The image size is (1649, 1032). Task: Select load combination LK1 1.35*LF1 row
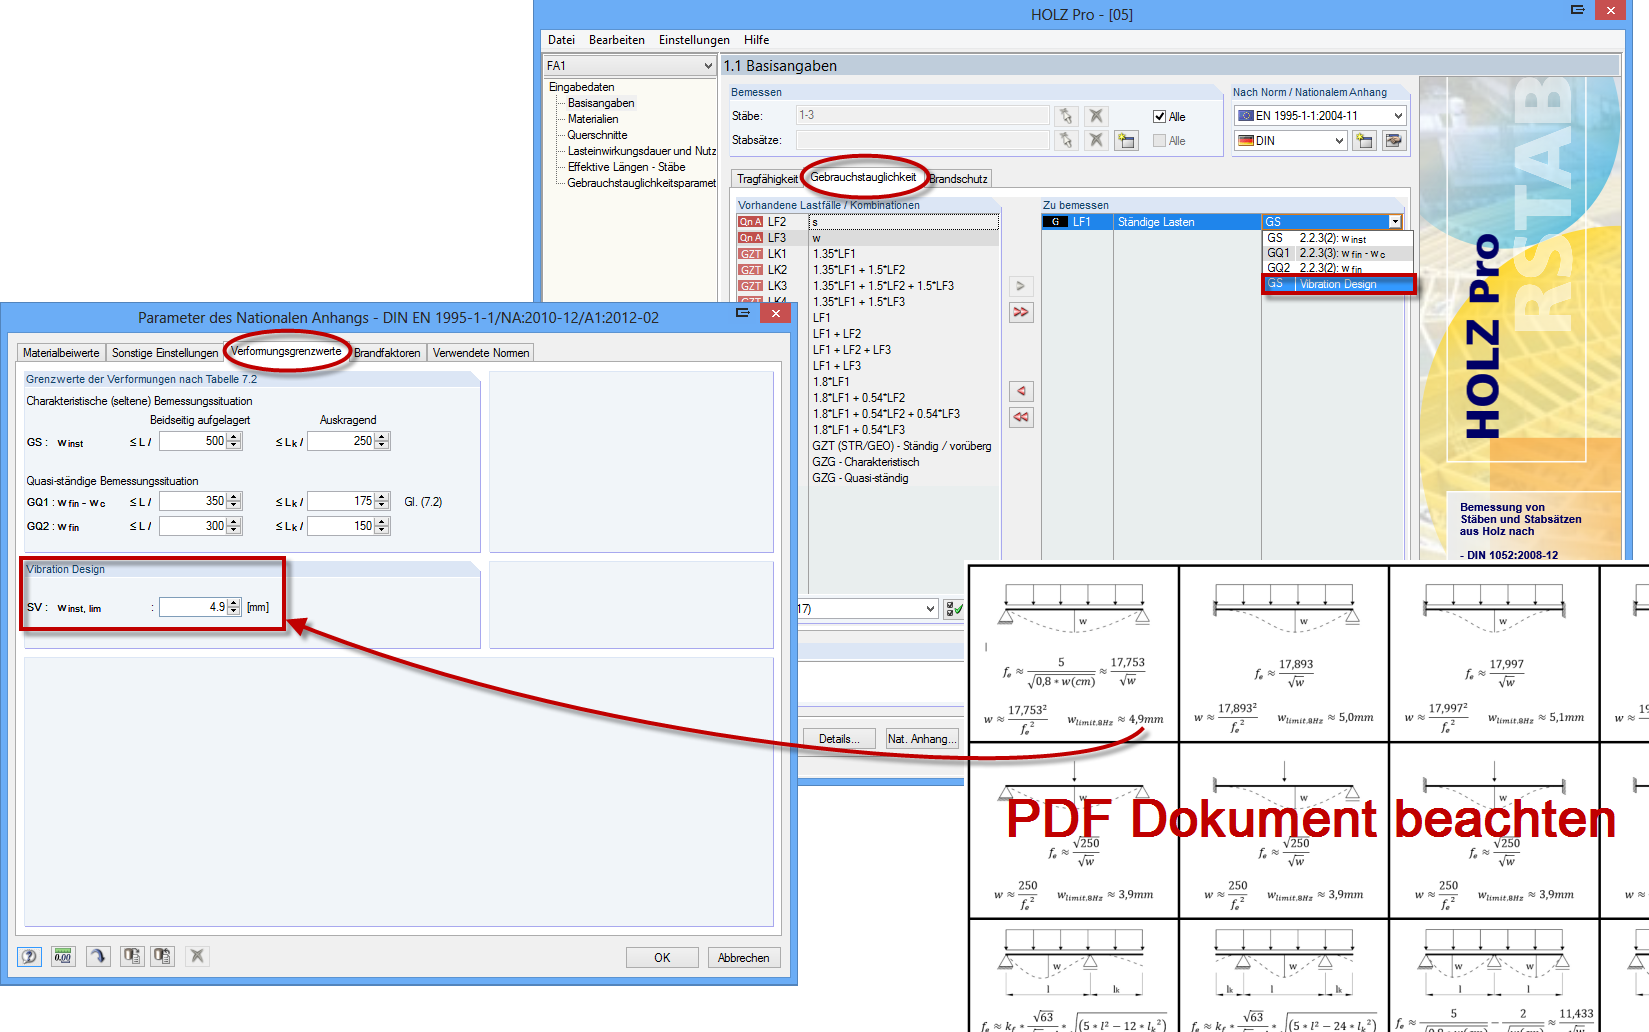pos(867,254)
